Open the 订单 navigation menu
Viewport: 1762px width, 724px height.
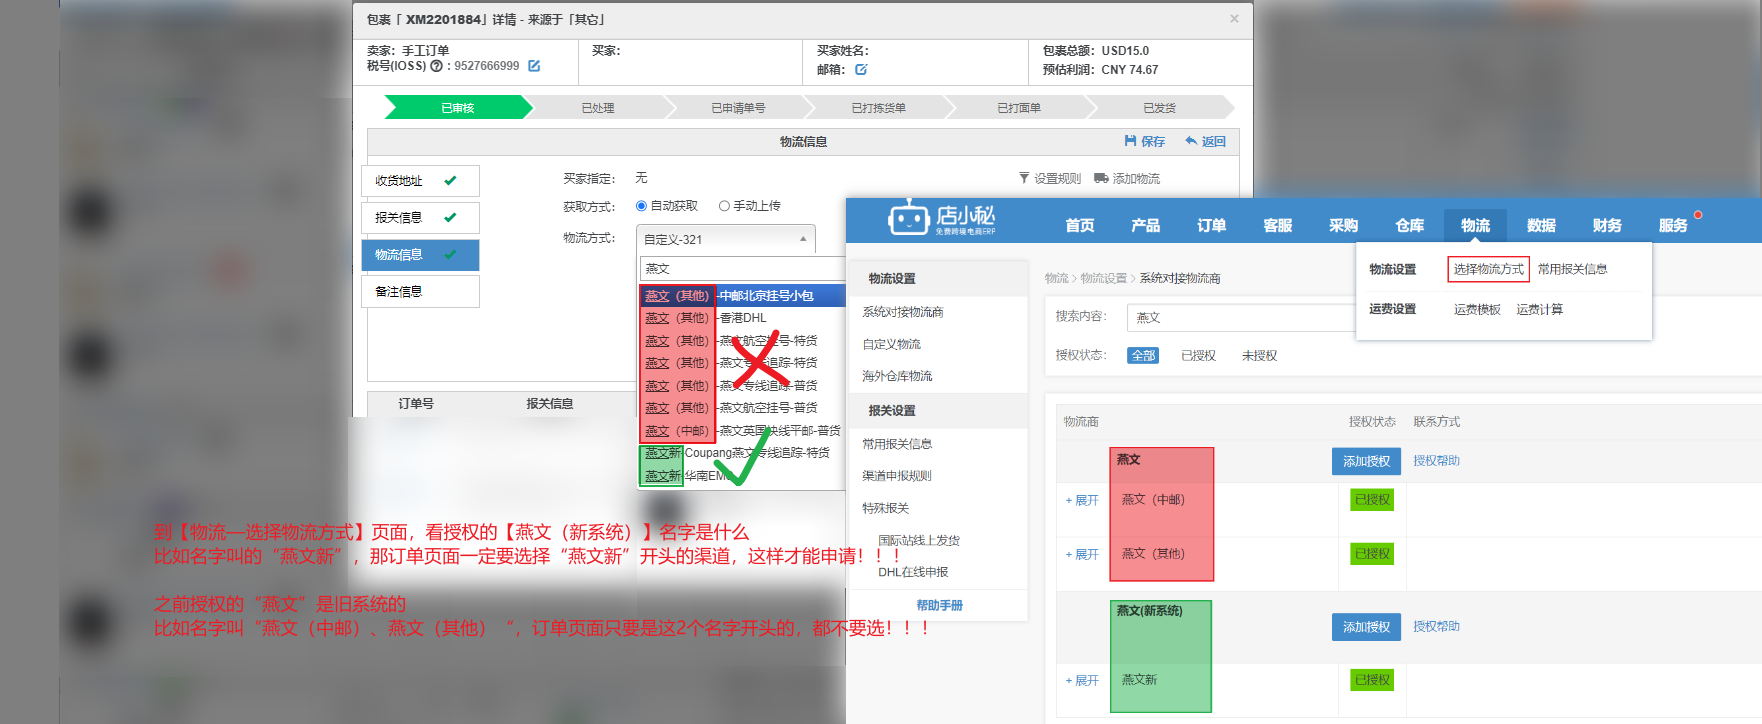point(1212,225)
